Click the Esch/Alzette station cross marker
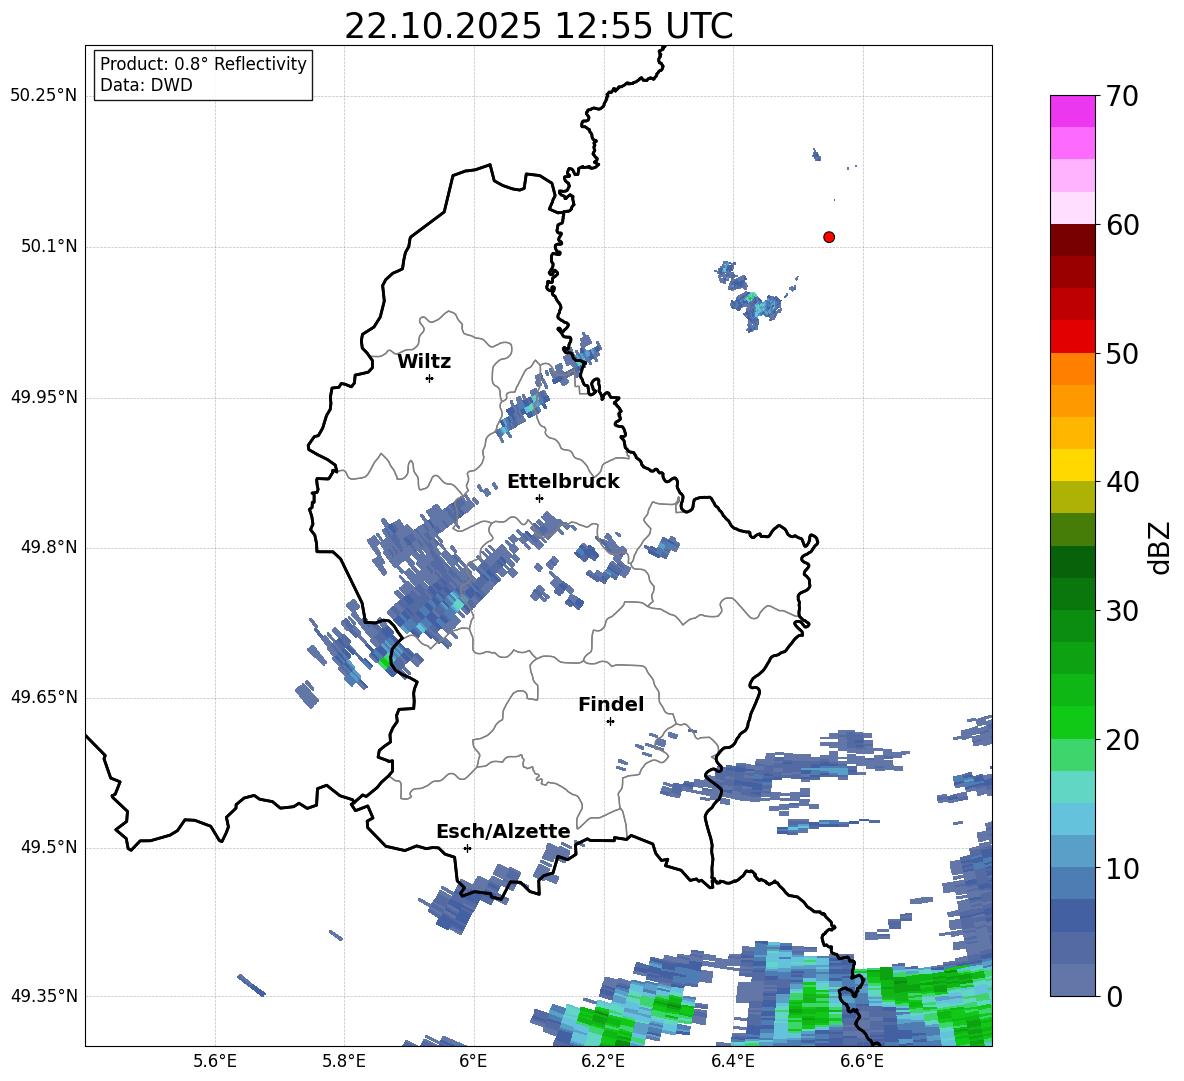The width and height of the screenshot is (1184, 1081). tap(467, 848)
